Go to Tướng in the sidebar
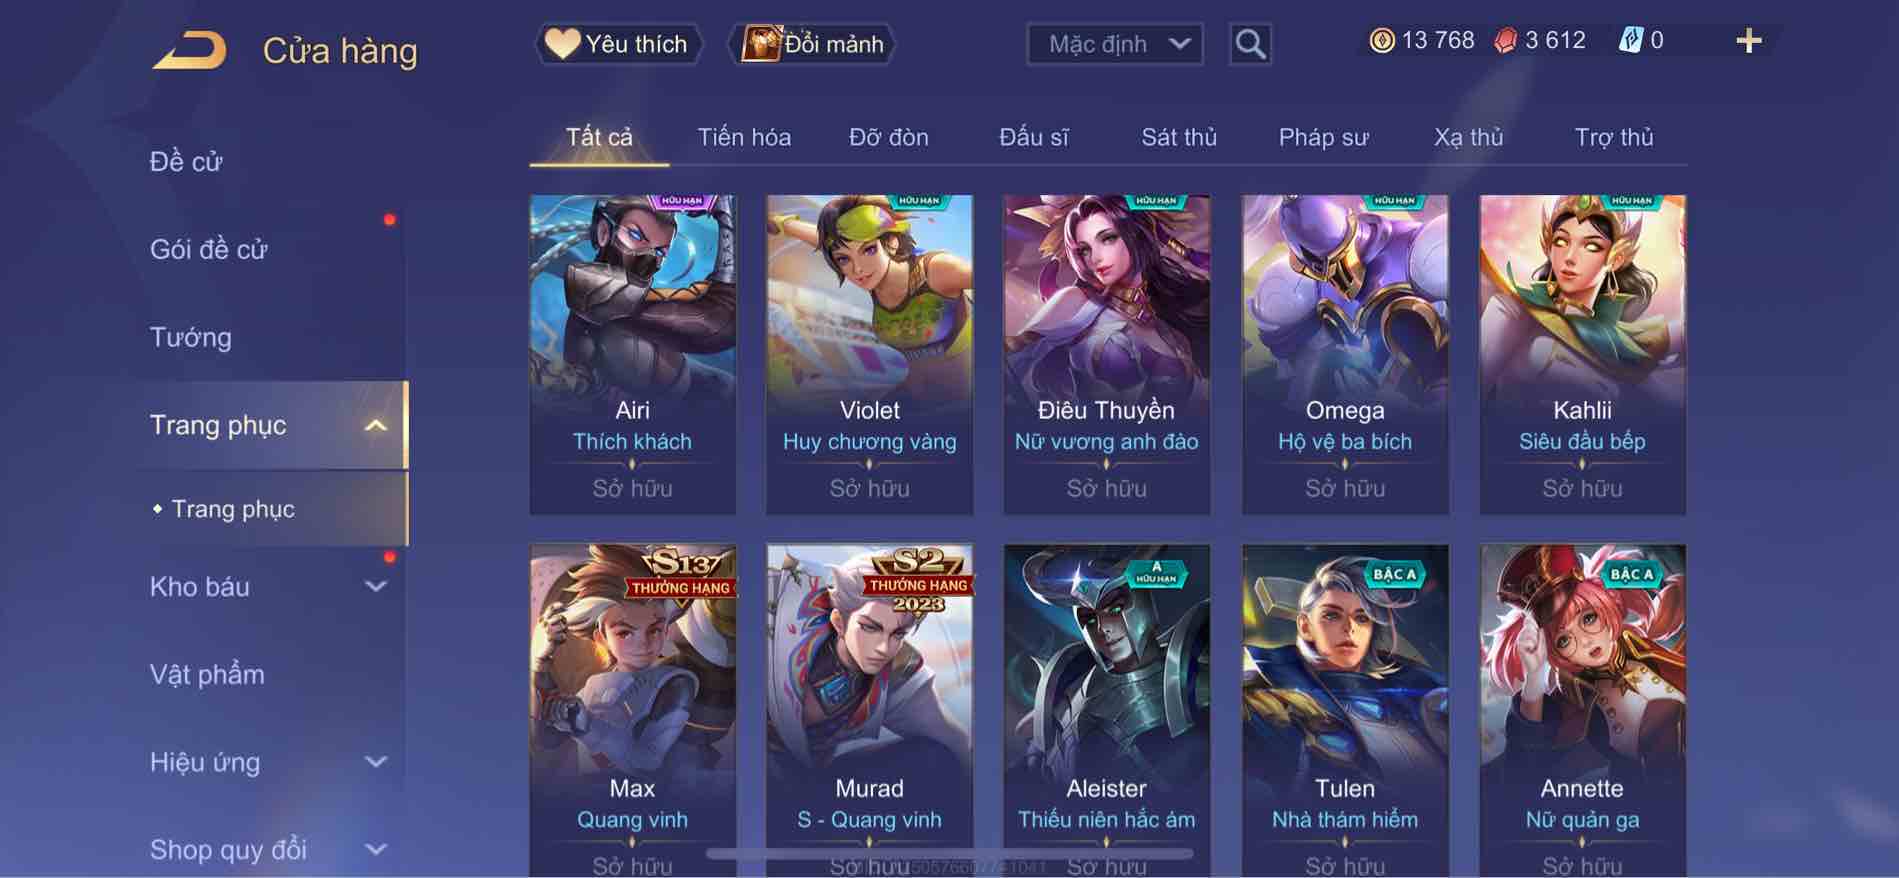The image size is (1899, 878). [x=191, y=337]
